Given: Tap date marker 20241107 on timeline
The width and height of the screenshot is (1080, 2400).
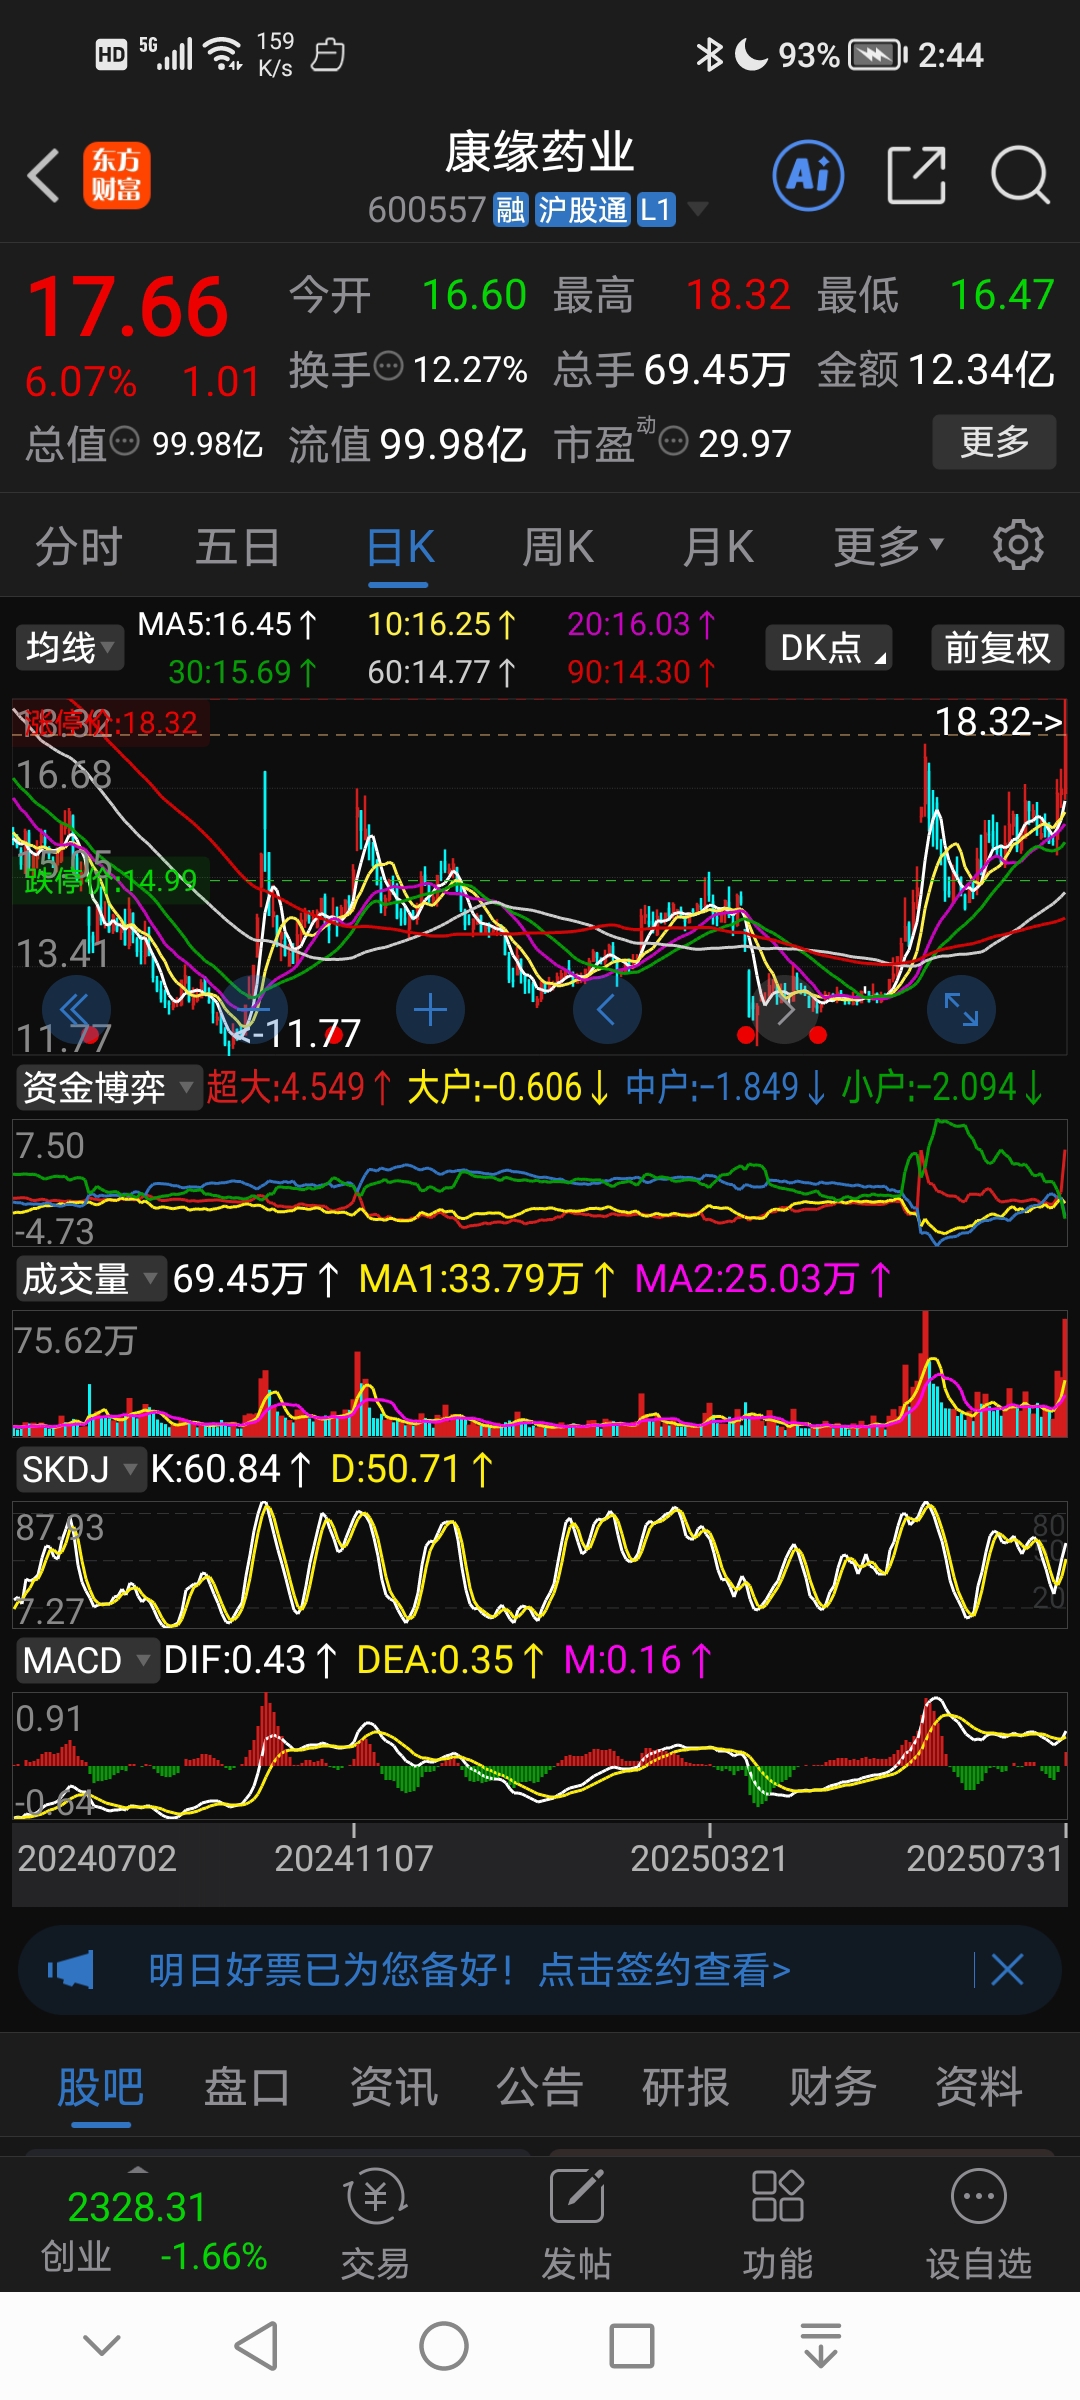Looking at the screenshot, I should point(354,1858).
